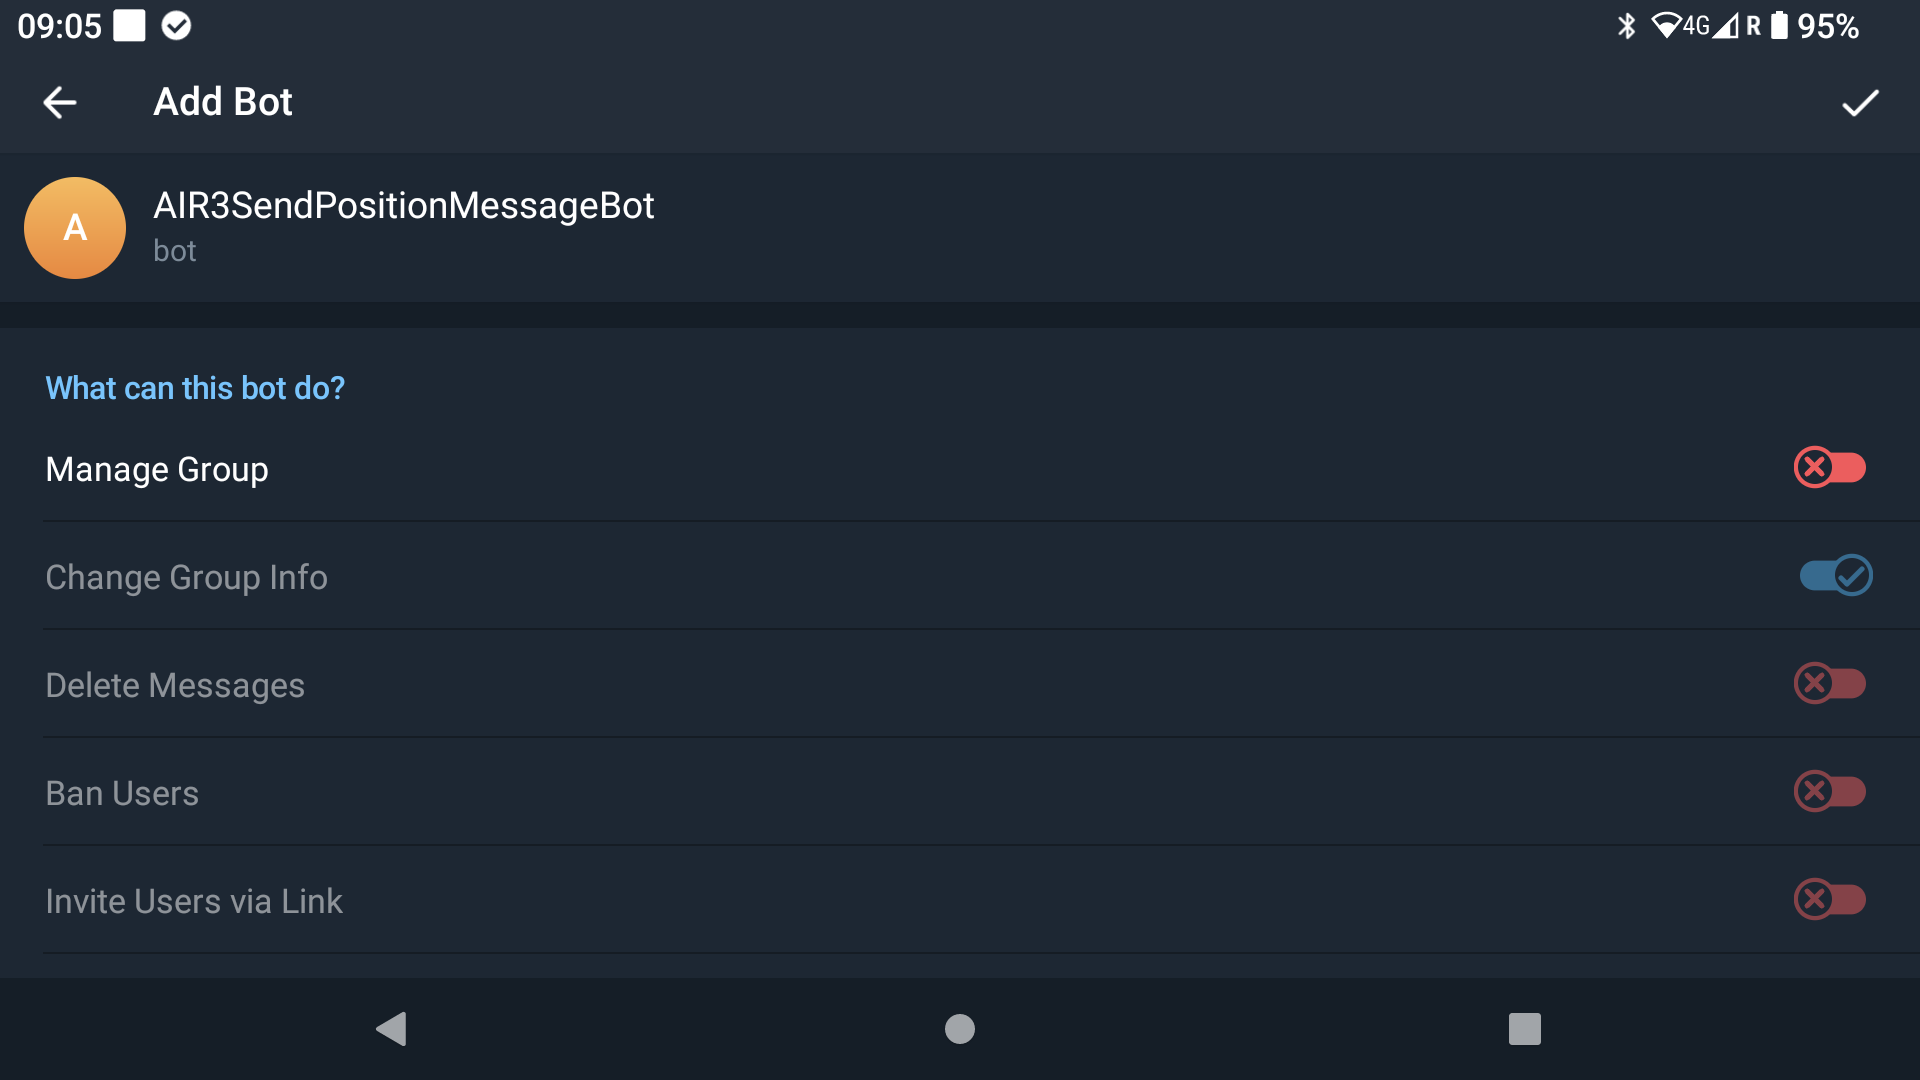The height and width of the screenshot is (1080, 1920).
Task: Disable the Change Group Info switch
Action: click(x=1836, y=575)
